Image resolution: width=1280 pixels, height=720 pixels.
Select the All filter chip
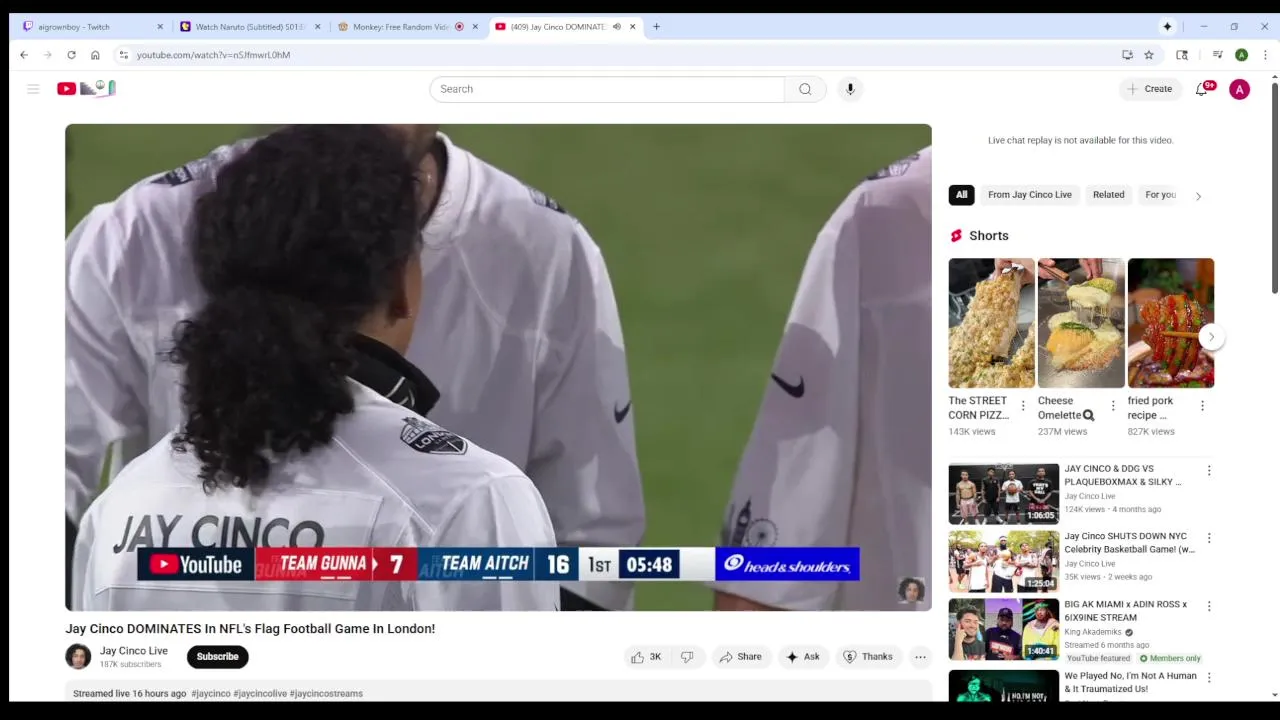[x=961, y=195]
